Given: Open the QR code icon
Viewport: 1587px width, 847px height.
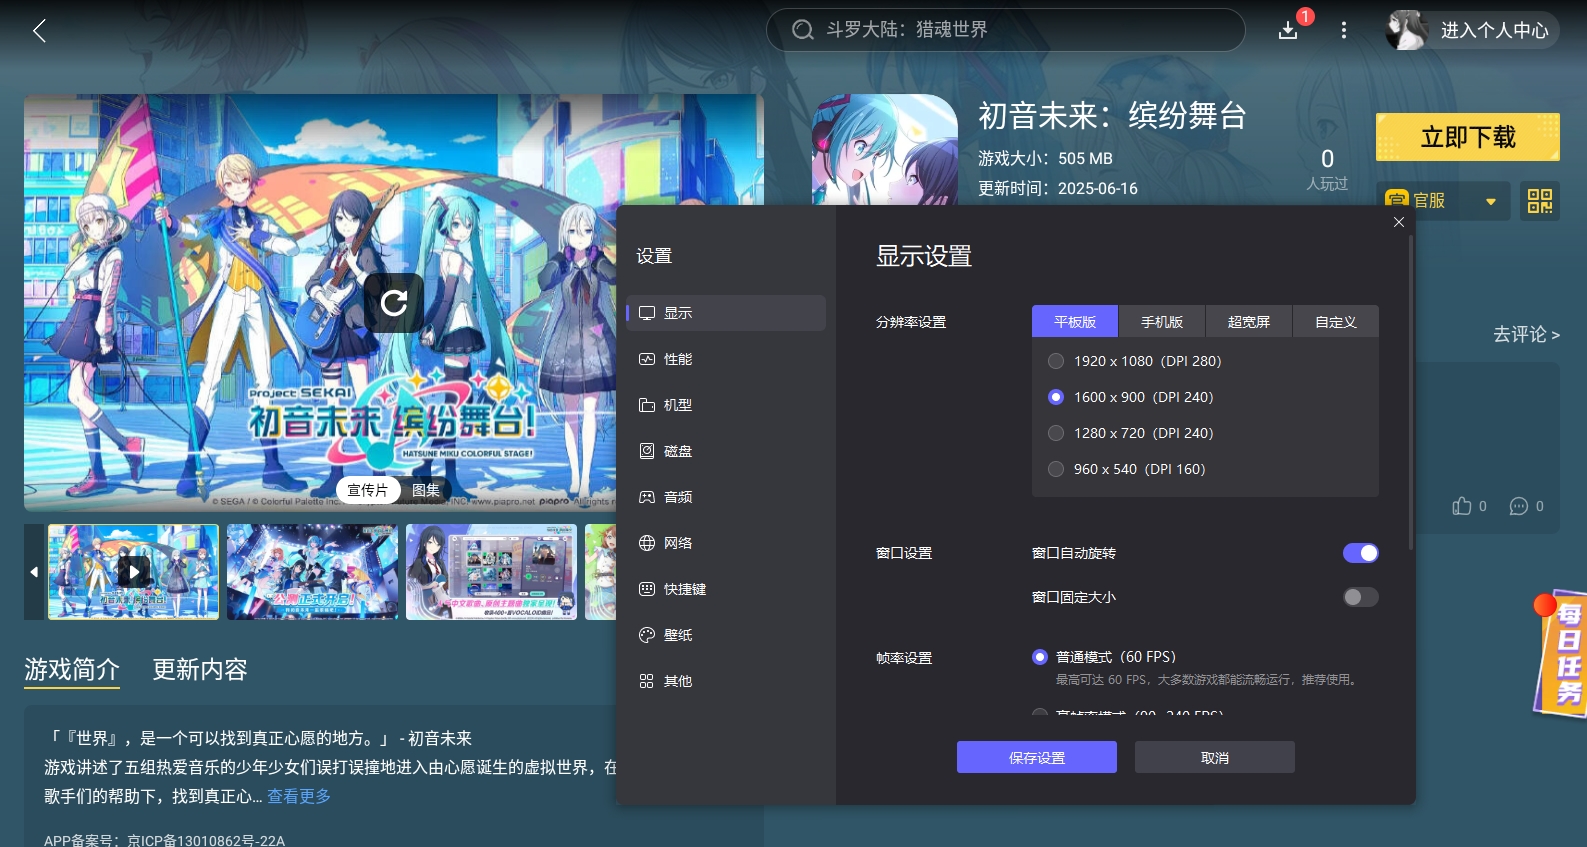Looking at the screenshot, I should (1539, 201).
